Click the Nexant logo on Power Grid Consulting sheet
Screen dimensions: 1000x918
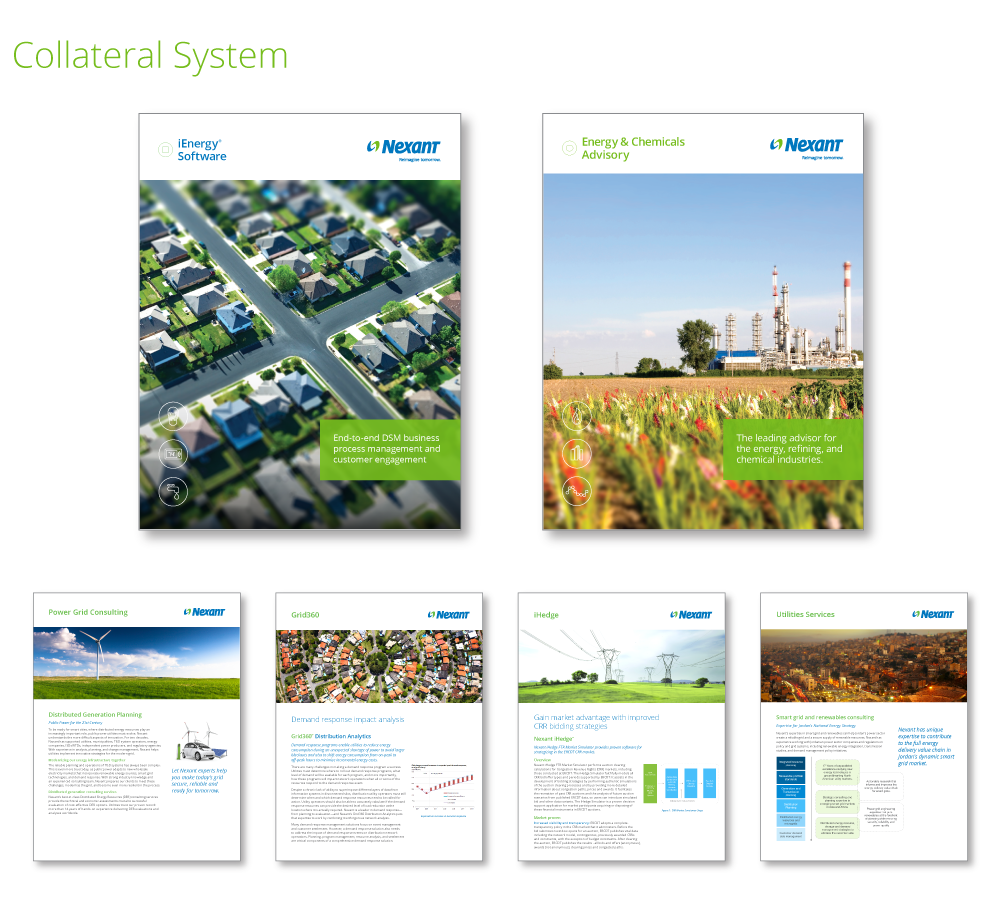tap(204, 612)
